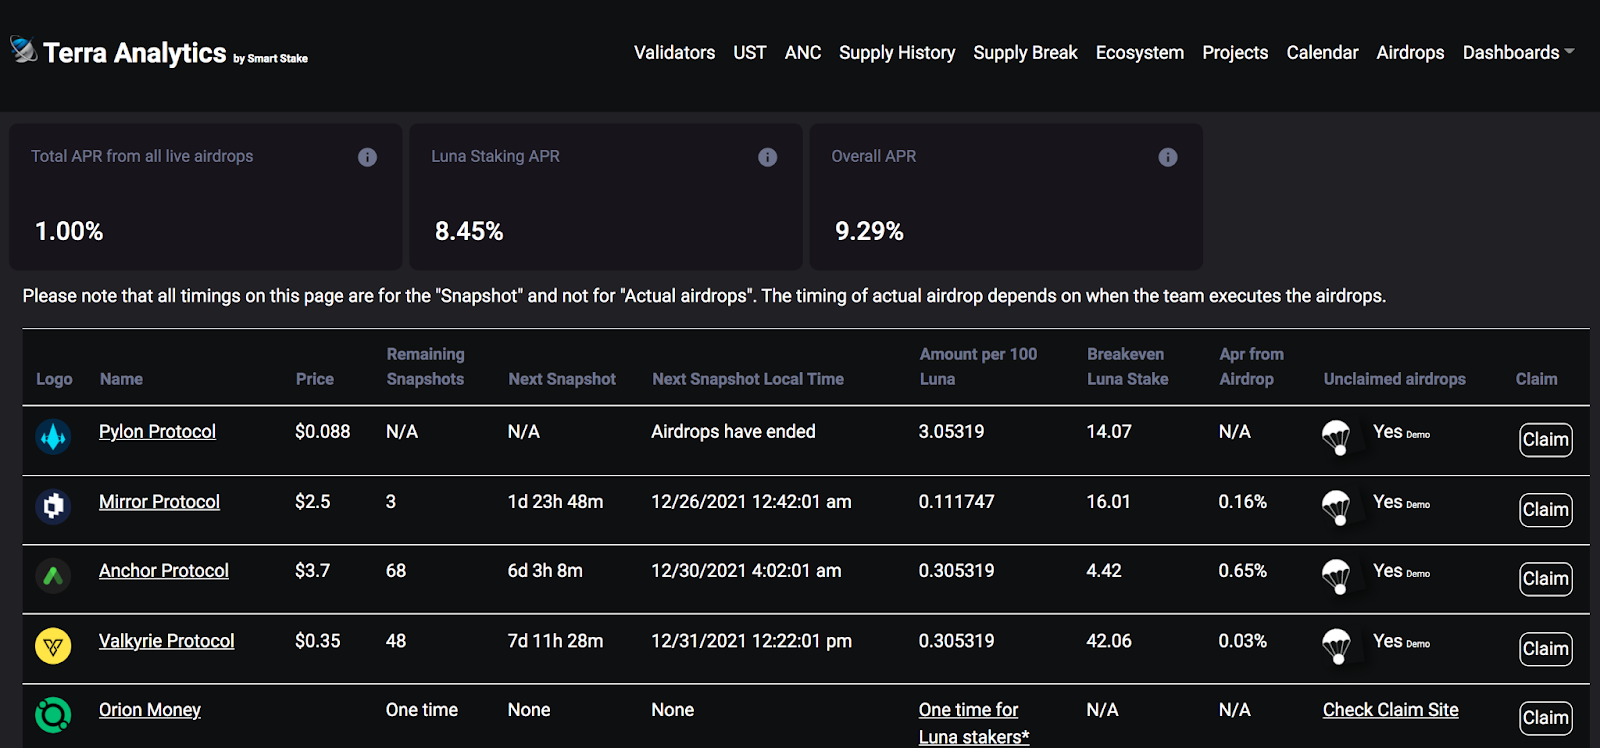The image size is (1600, 748).
Task: Click the Orion Money green logo
Action: 53,715
